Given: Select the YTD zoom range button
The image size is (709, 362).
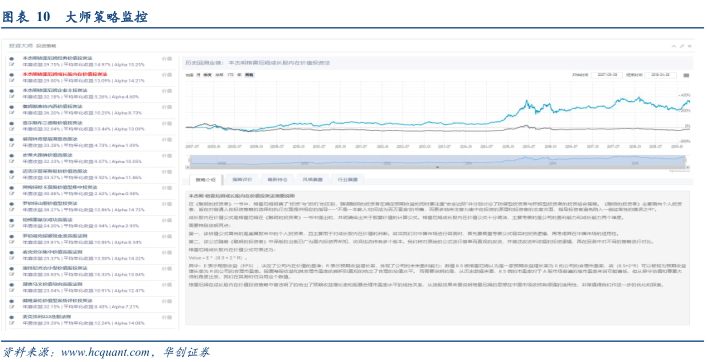Looking at the screenshot, I should tap(231, 75).
